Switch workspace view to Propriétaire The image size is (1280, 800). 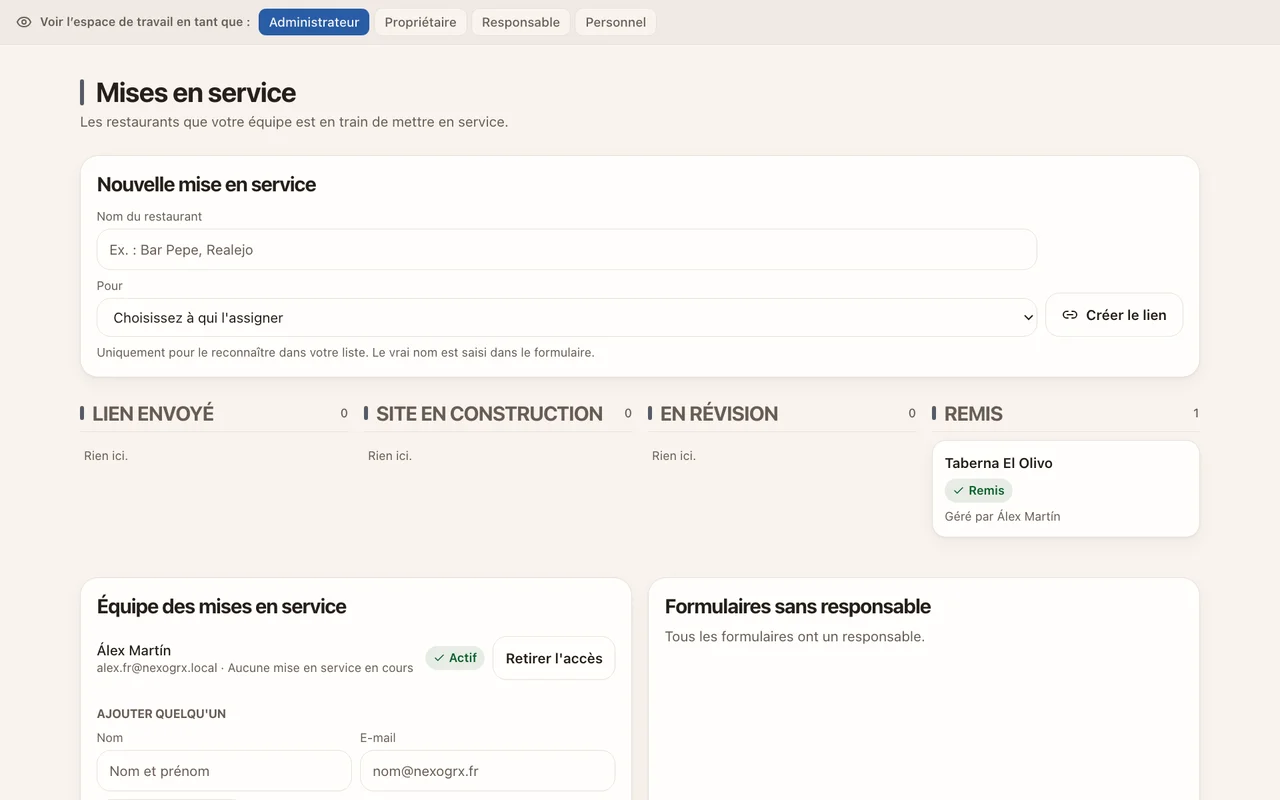coord(420,22)
